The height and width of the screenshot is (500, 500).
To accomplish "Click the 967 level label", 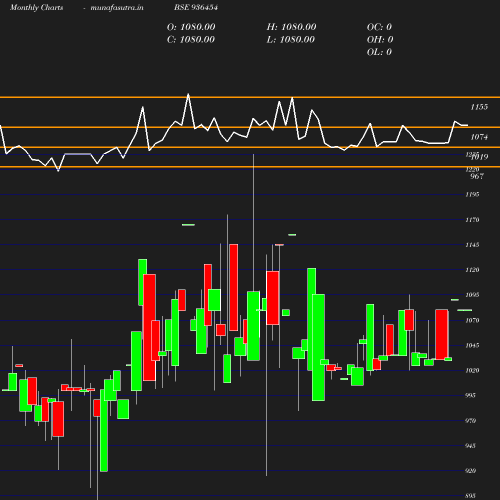I will tap(477, 176).
